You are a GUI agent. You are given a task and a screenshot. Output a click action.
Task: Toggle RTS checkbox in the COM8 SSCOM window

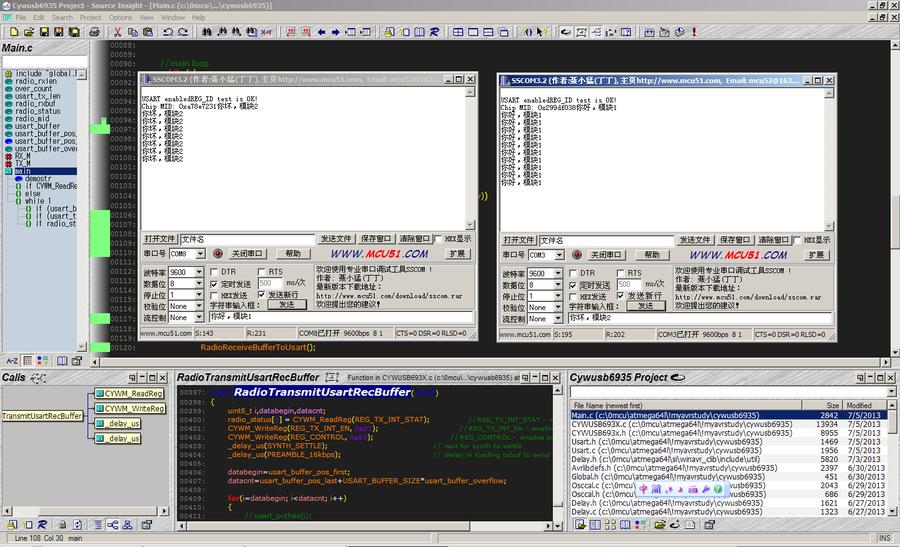coord(261,271)
